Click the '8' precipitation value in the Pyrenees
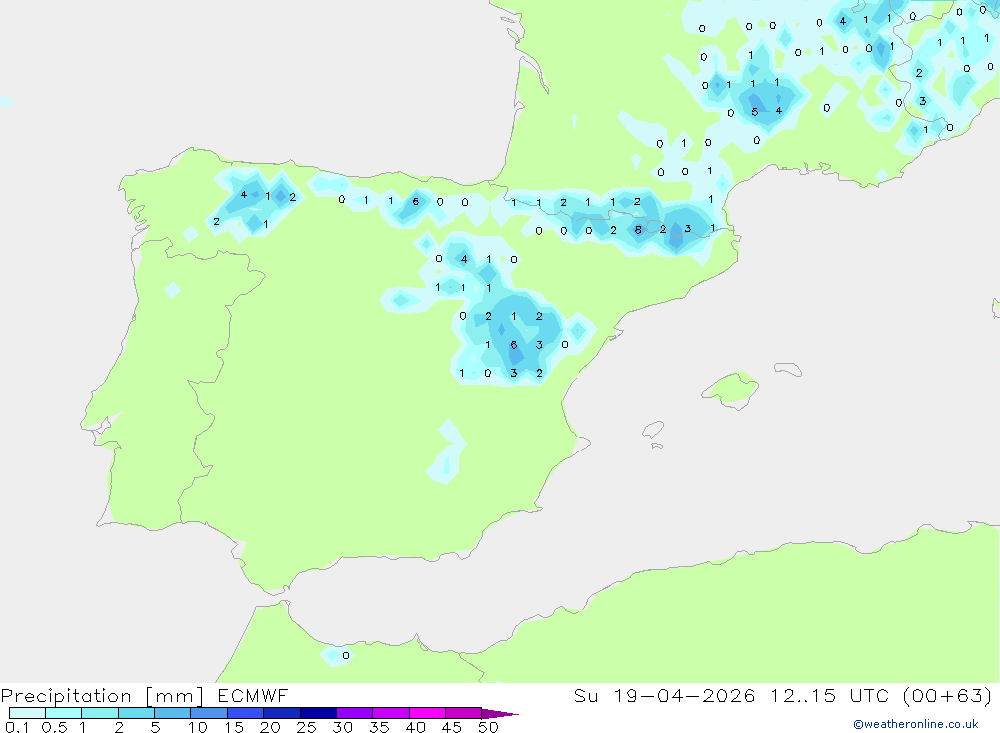Image resolution: width=1000 pixels, height=733 pixels. click(638, 230)
